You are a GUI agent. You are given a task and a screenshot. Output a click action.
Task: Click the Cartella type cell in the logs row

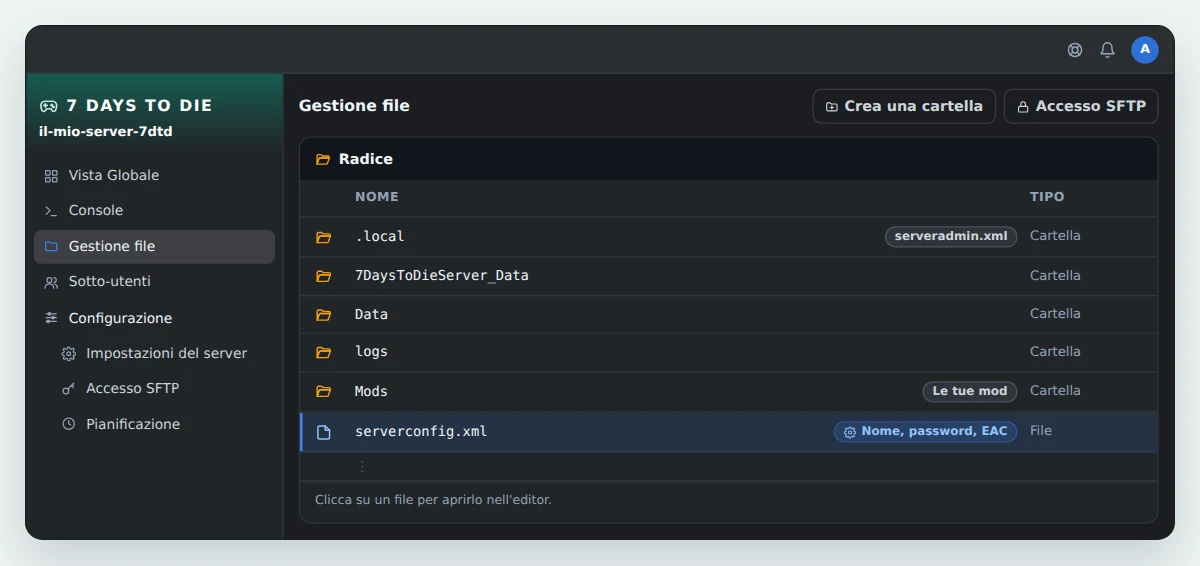point(1055,352)
